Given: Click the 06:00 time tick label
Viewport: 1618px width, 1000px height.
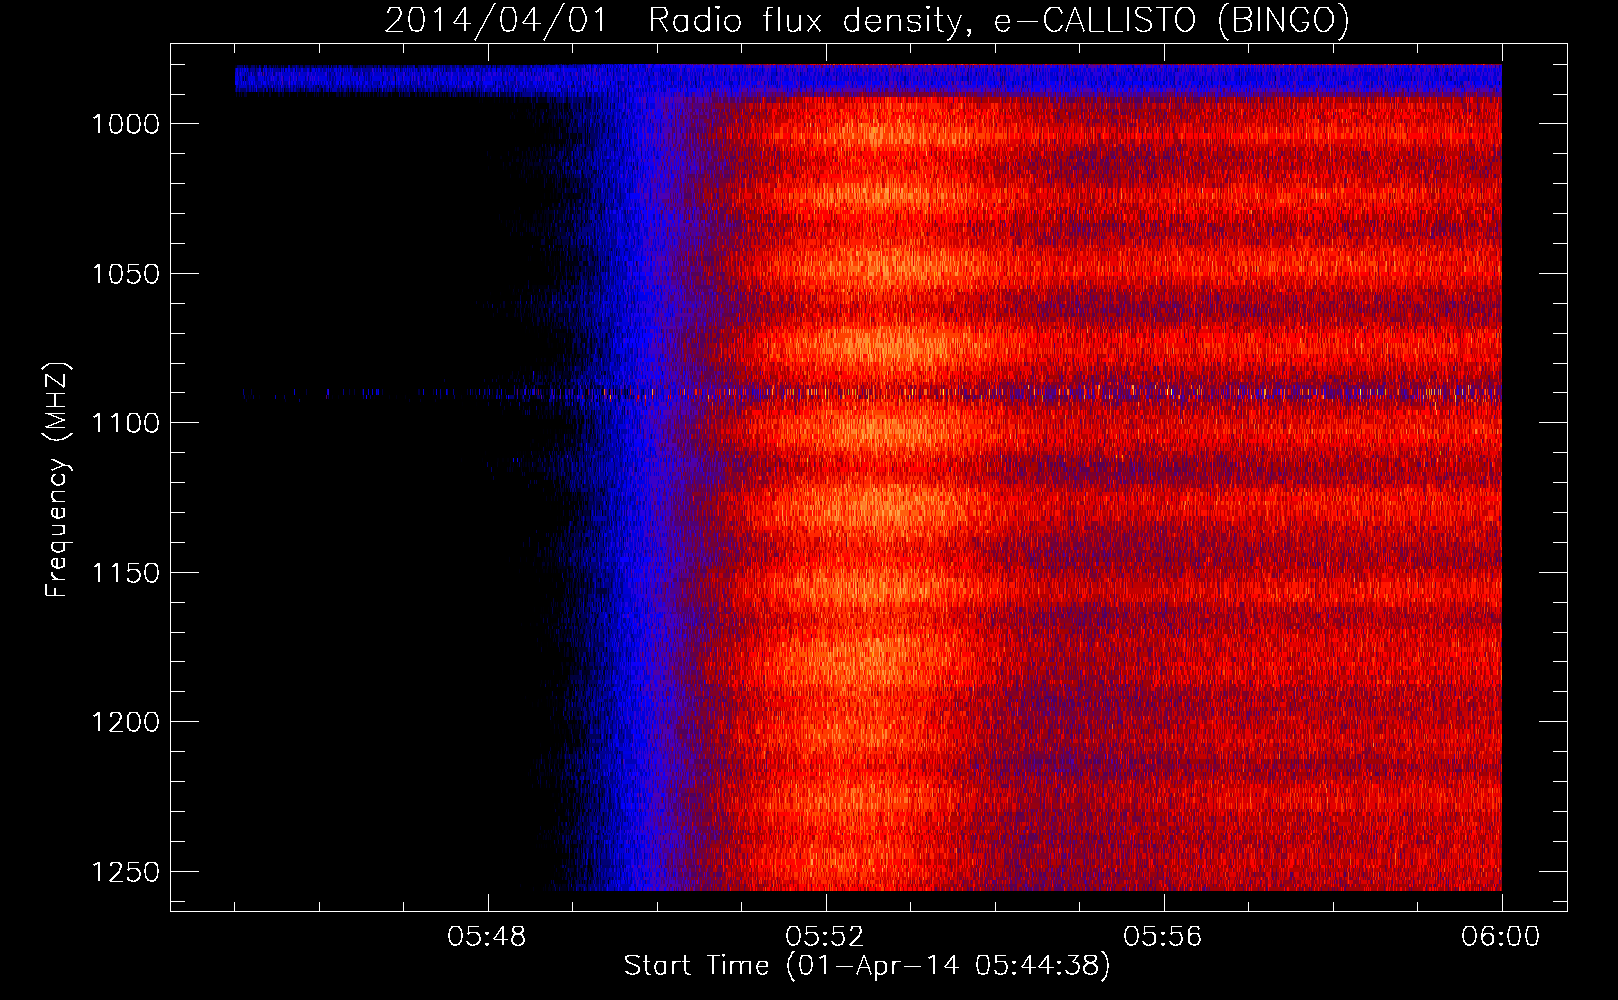Looking at the screenshot, I should [x=1501, y=937].
